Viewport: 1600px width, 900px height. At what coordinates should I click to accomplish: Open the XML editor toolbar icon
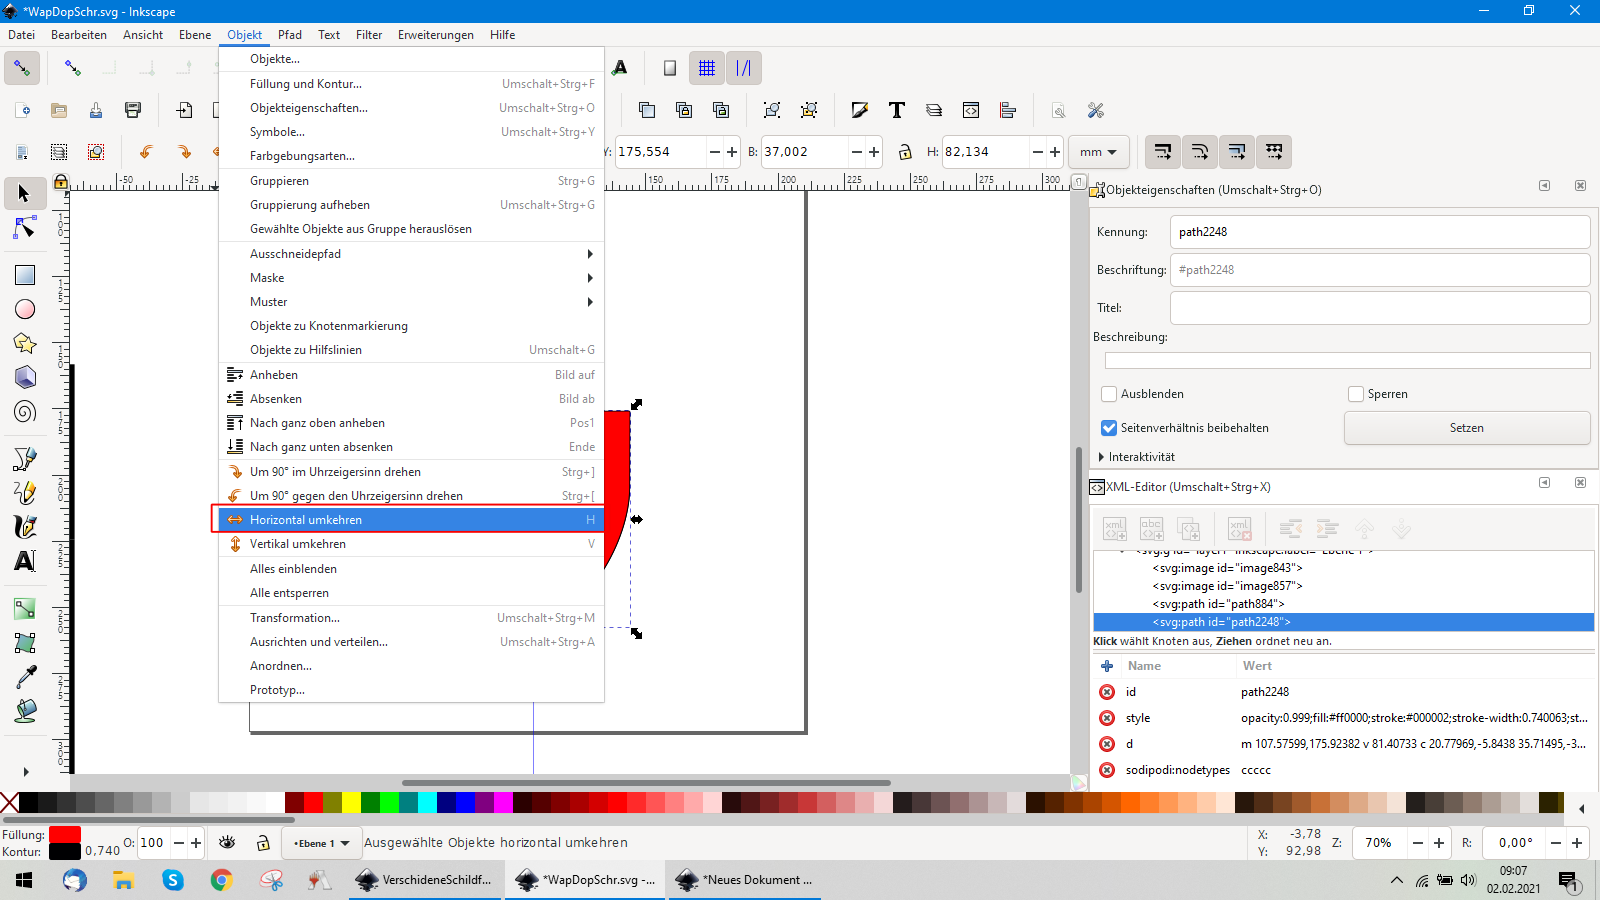(970, 110)
